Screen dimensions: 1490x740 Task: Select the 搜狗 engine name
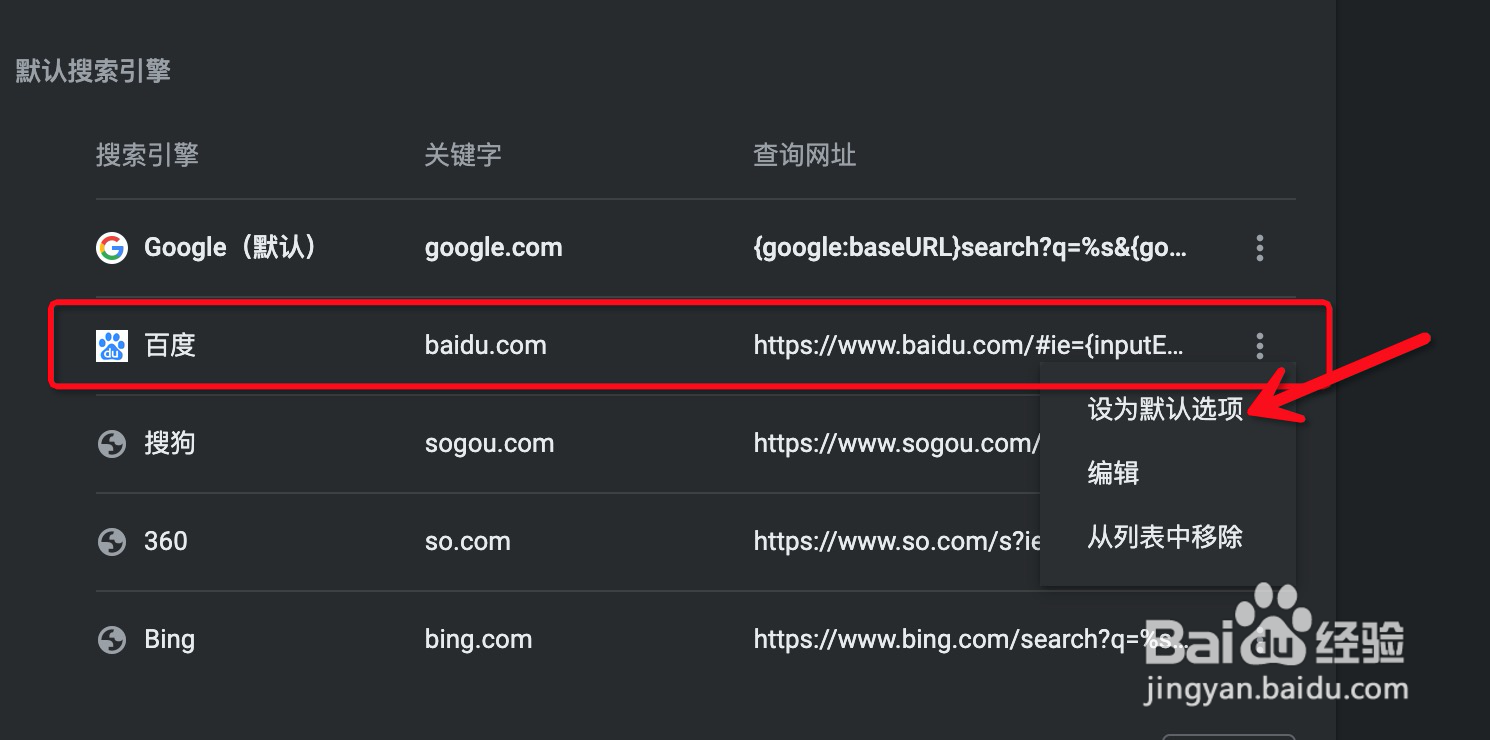pyautogui.click(x=170, y=443)
